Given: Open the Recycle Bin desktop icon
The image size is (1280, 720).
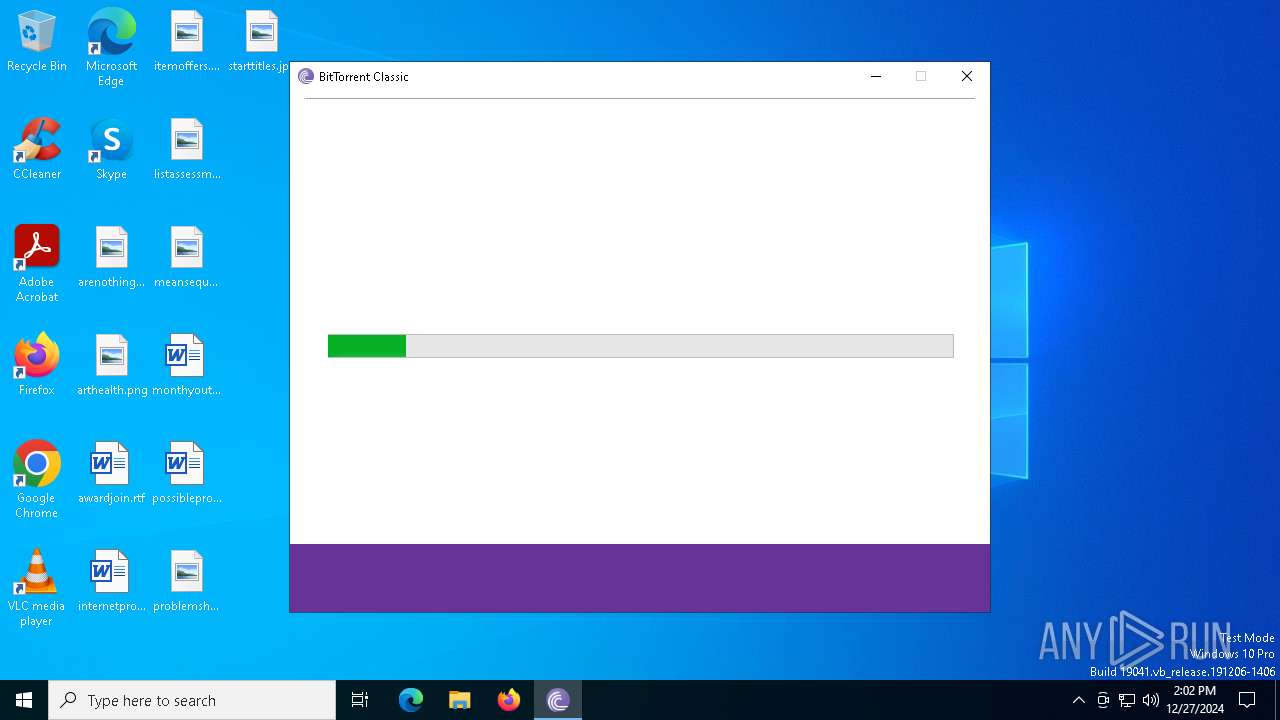Looking at the screenshot, I should [x=37, y=41].
